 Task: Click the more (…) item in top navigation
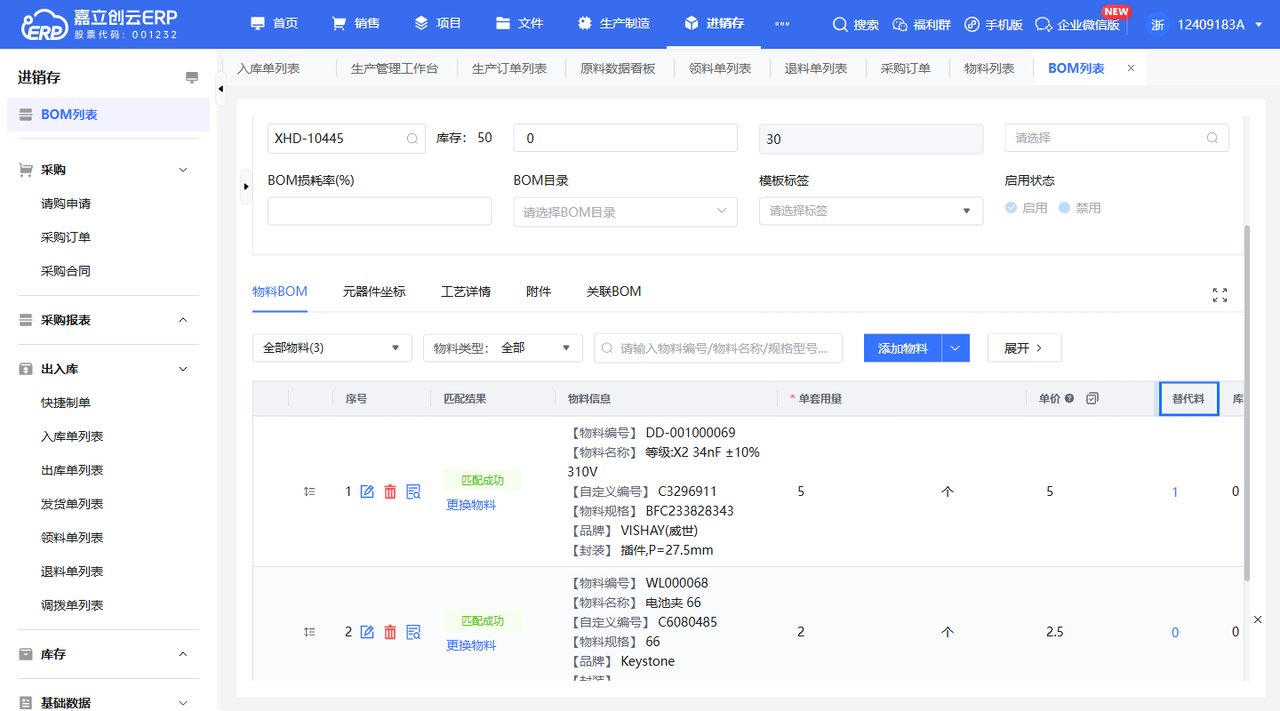782,24
